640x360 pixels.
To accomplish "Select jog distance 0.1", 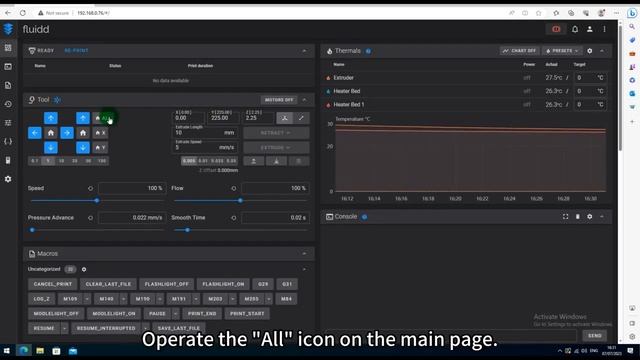I will pyautogui.click(x=35, y=161).
